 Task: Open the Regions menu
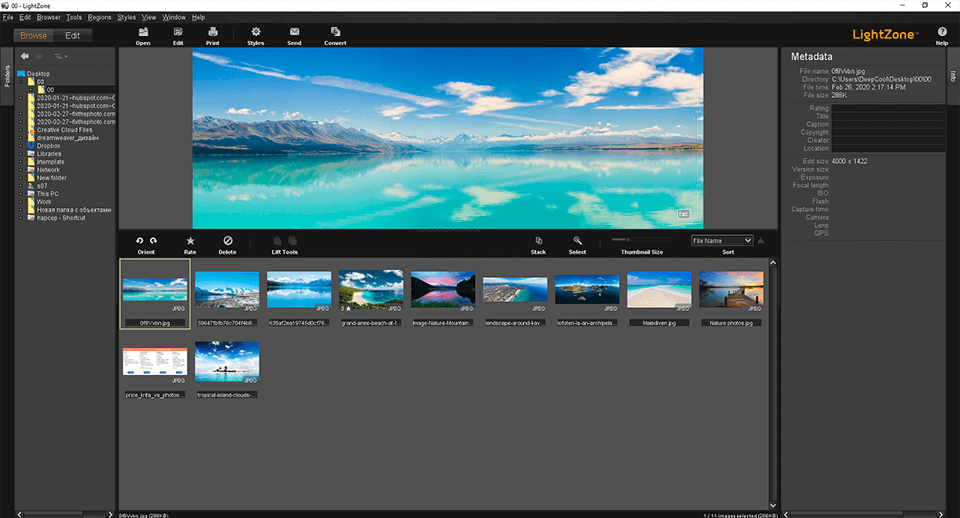[x=99, y=17]
